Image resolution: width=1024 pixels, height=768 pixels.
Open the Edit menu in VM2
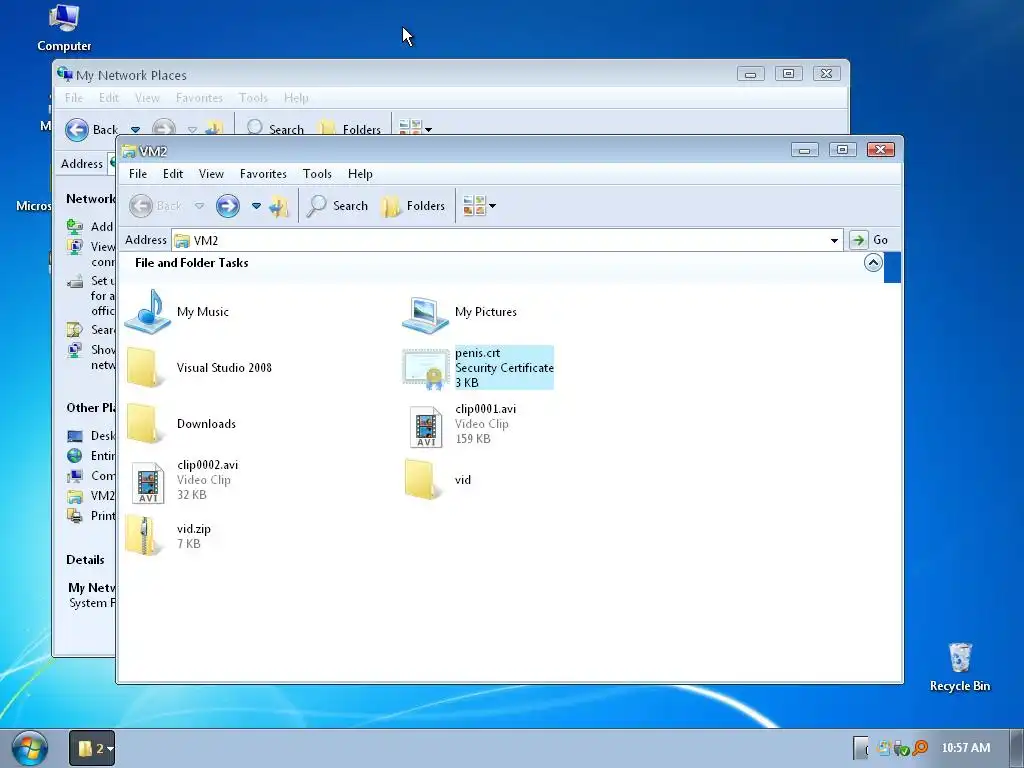[x=173, y=174]
